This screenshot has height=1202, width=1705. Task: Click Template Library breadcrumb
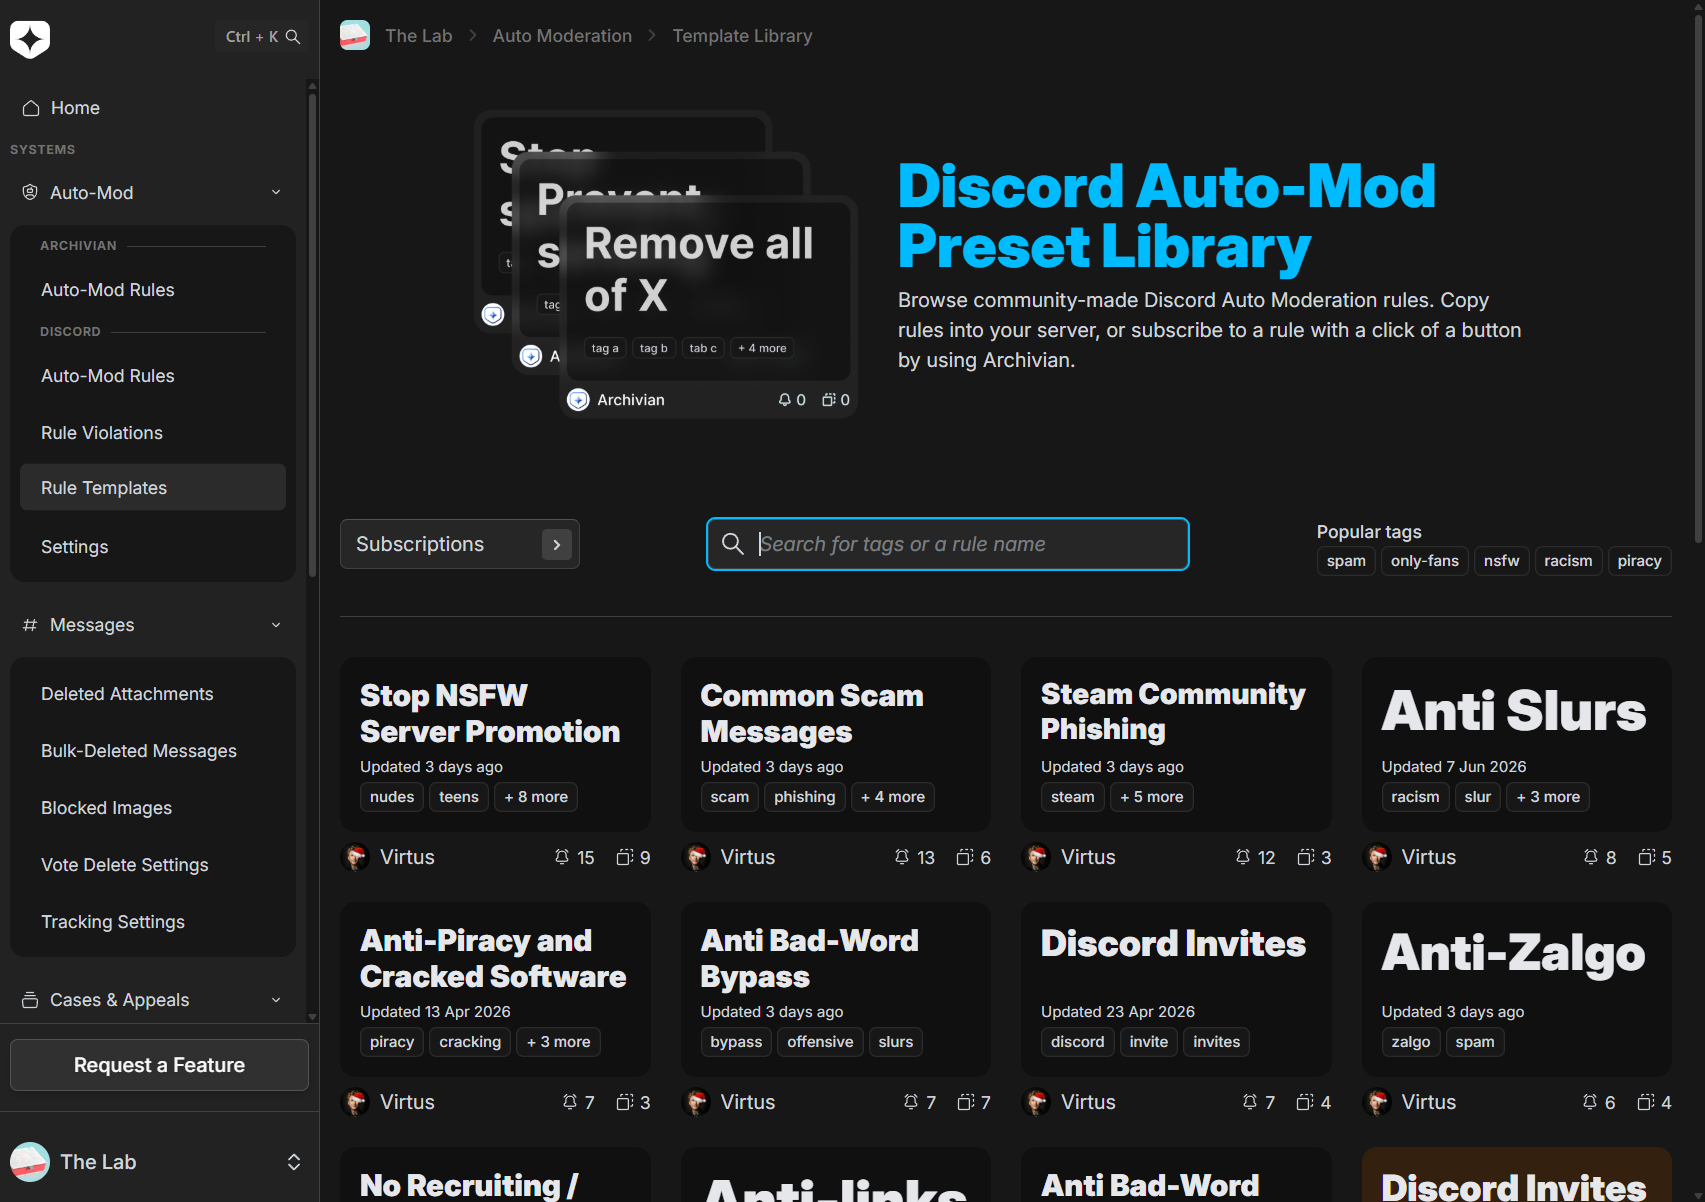tap(742, 36)
